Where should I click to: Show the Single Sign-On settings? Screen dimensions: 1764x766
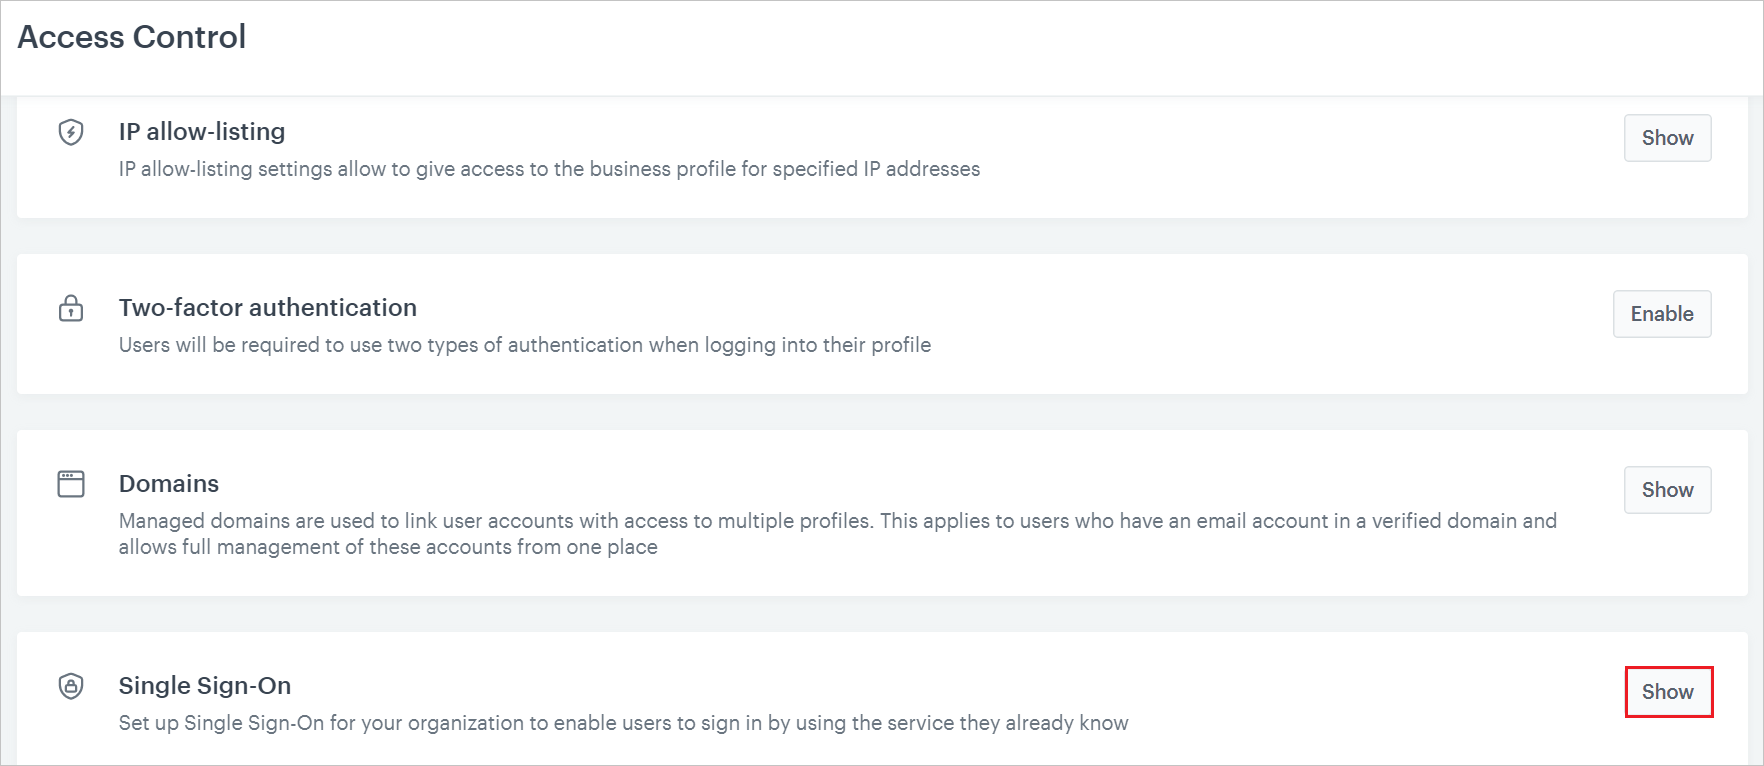coord(1667,692)
